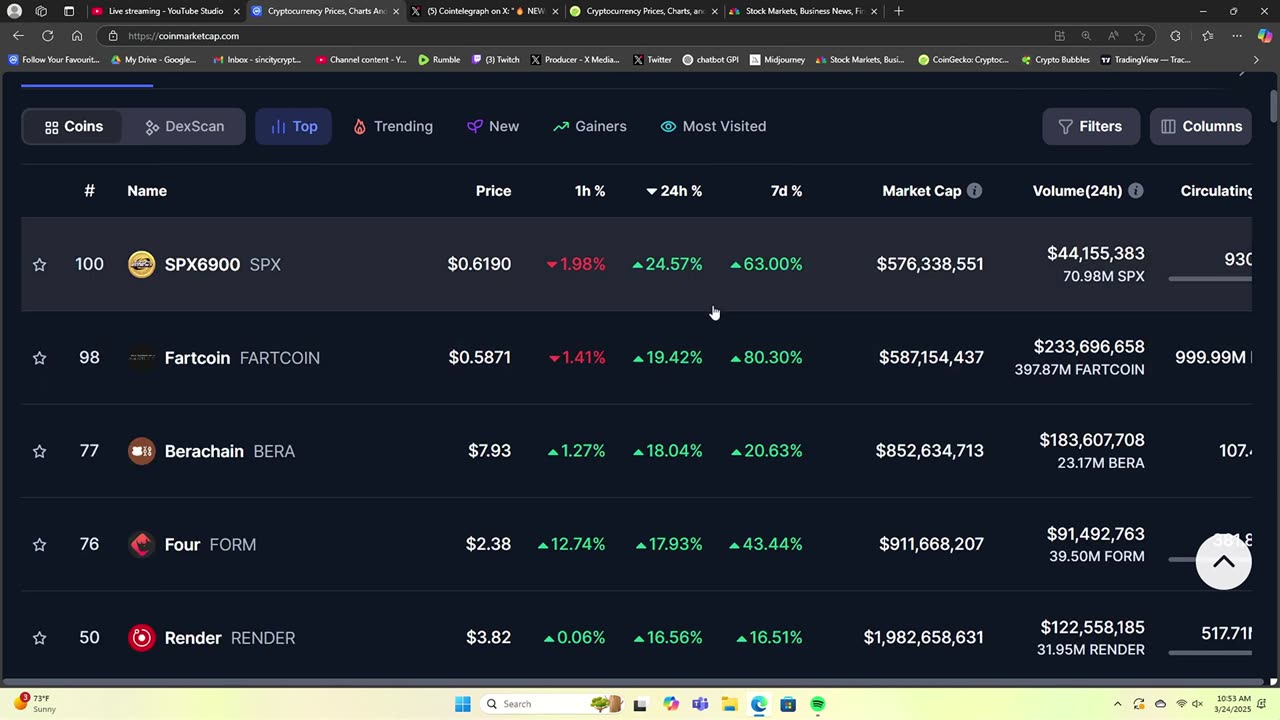Open Rumble bookmark

tap(439, 60)
